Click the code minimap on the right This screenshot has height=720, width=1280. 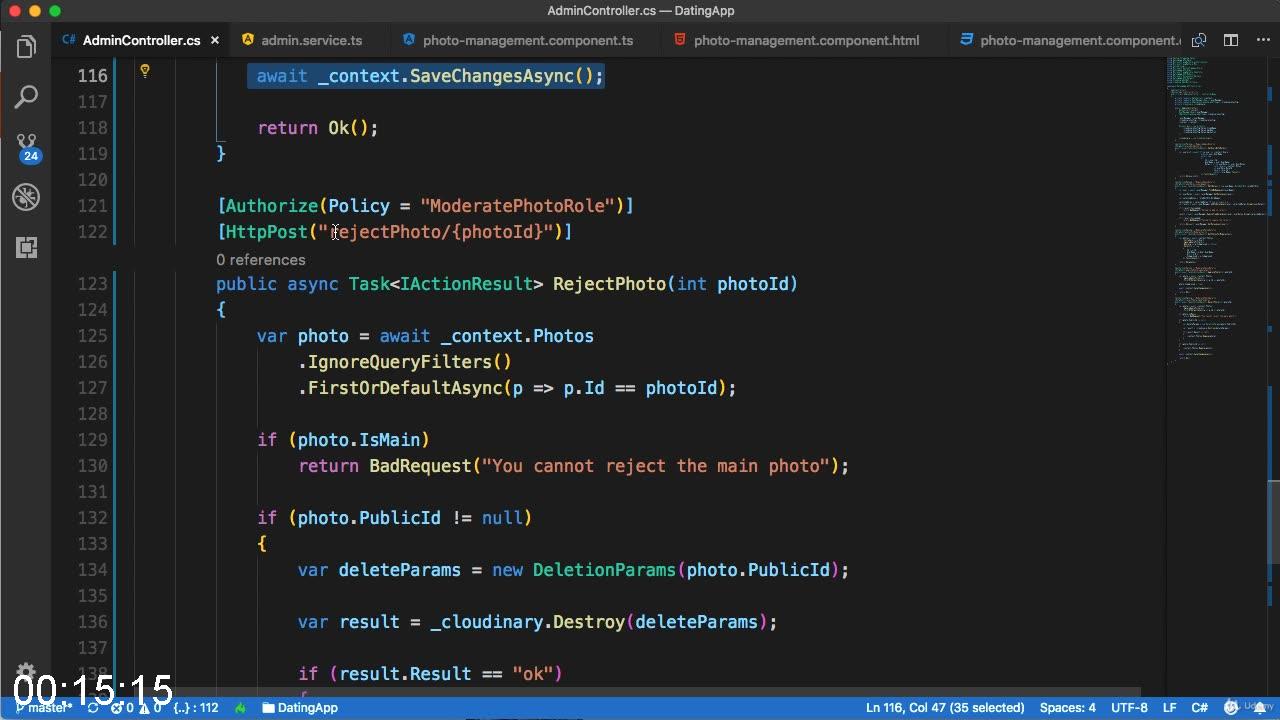pyautogui.click(x=1215, y=210)
